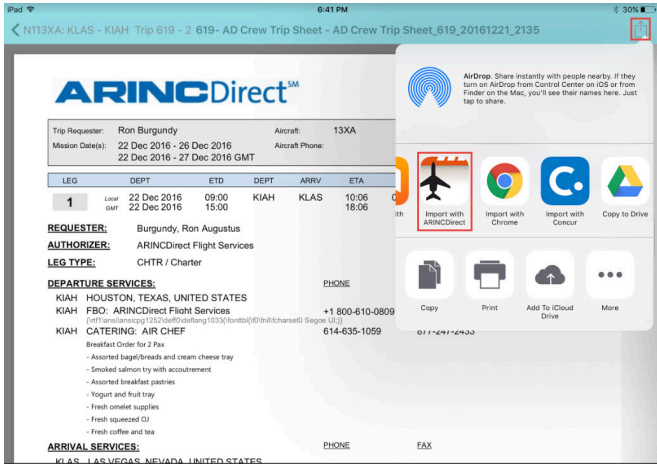The image size is (657, 465).
Task: Tap the CHTR / Charter text
Action: coord(169,262)
